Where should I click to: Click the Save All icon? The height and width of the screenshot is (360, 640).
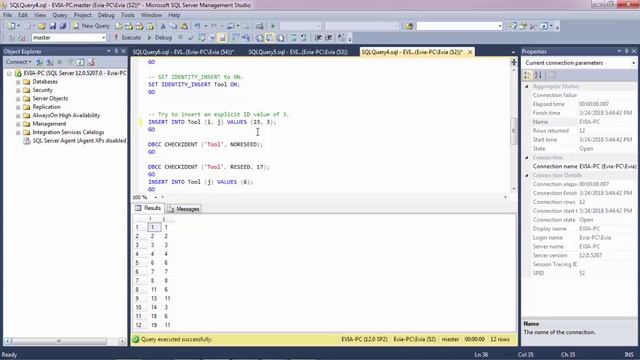pos(63,26)
